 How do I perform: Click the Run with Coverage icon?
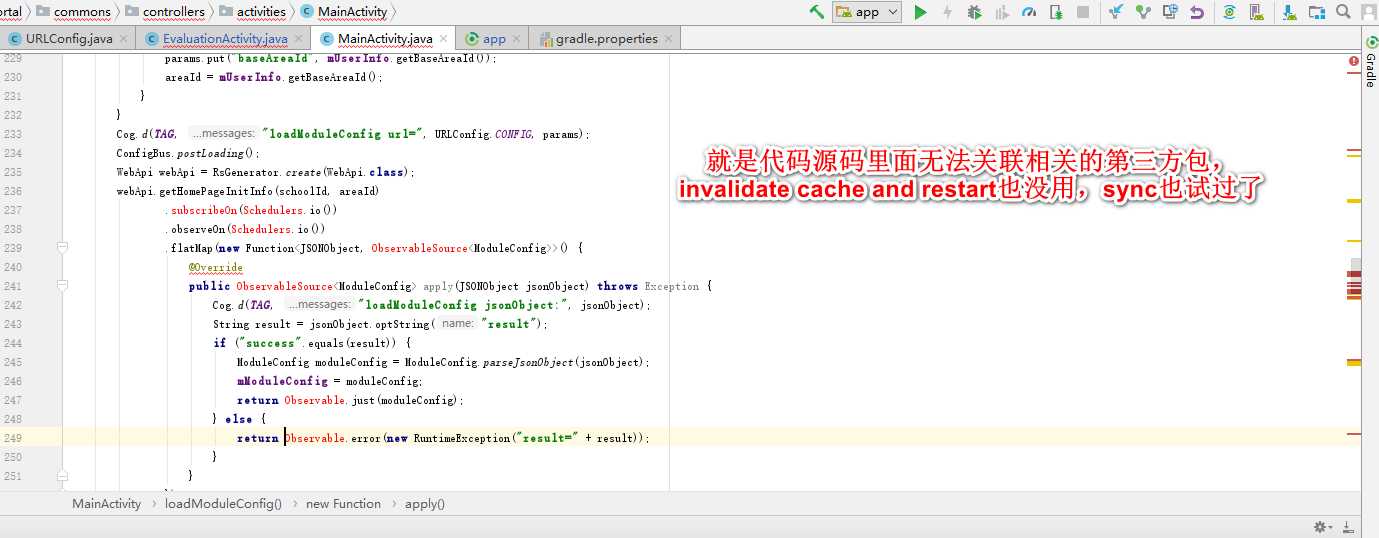1002,12
